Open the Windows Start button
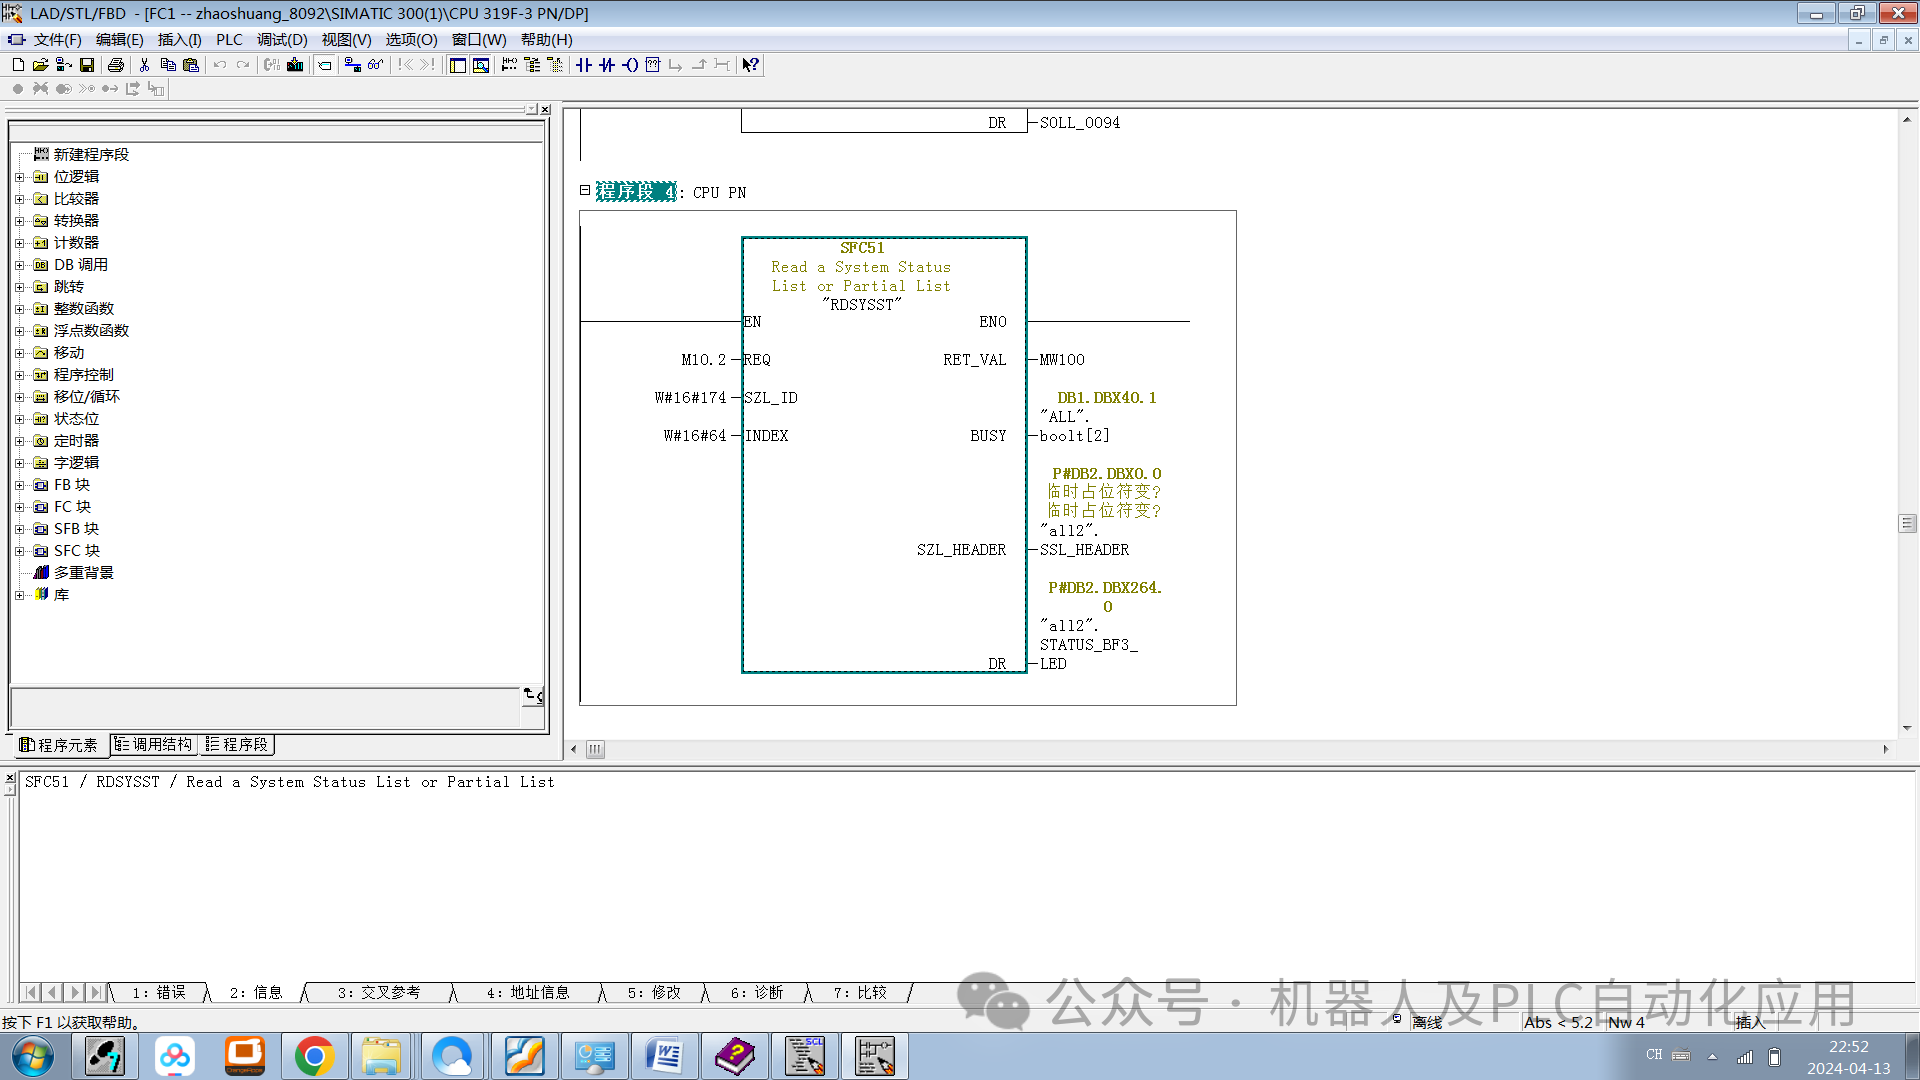Viewport: 1920px width, 1080px height. (32, 1056)
